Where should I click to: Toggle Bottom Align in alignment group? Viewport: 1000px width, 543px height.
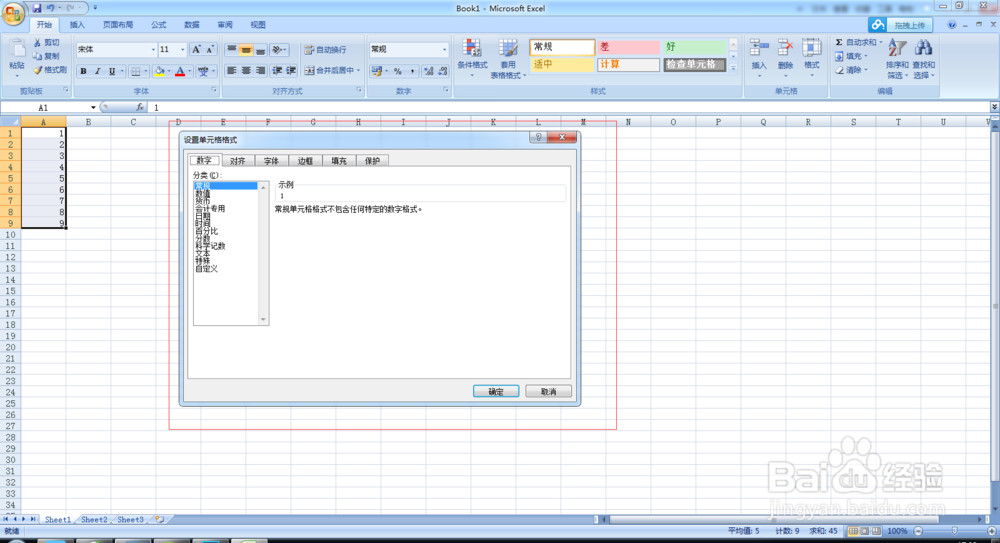point(260,50)
